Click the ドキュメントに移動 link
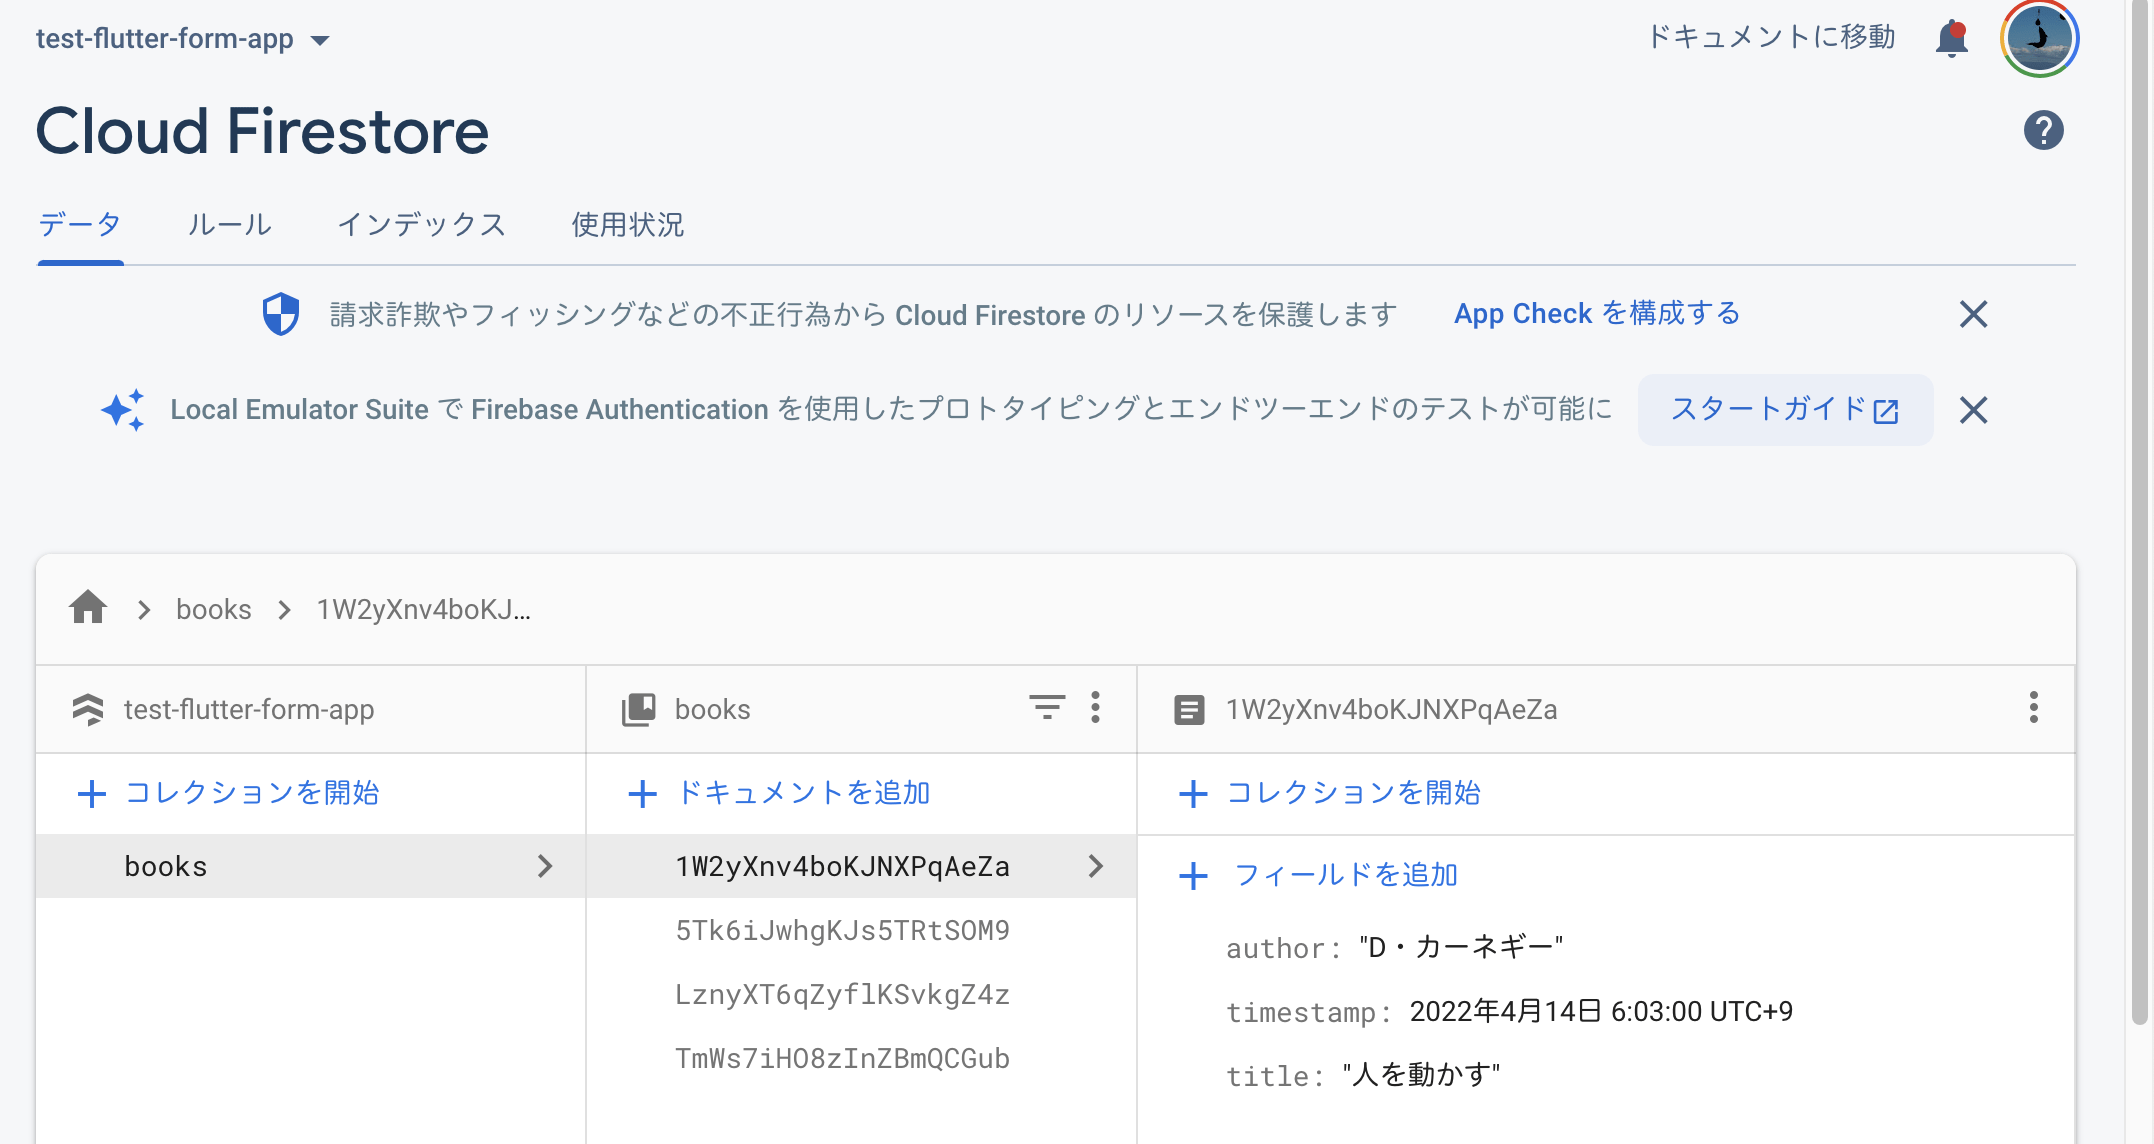The width and height of the screenshot is (2154, 1144). point(1771,37)
